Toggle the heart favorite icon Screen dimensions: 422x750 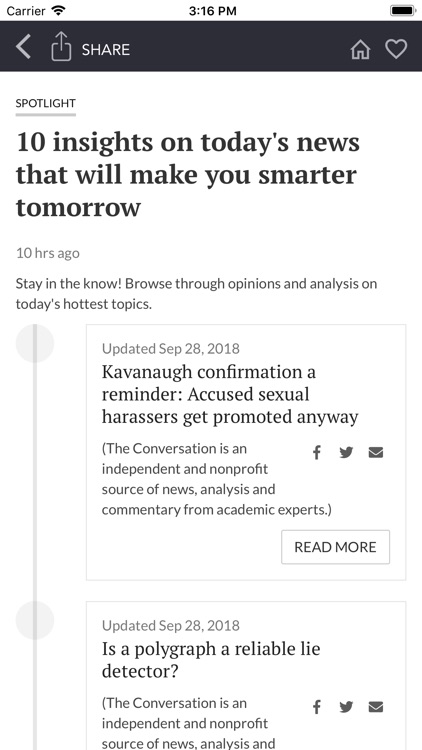coord(396,49)
